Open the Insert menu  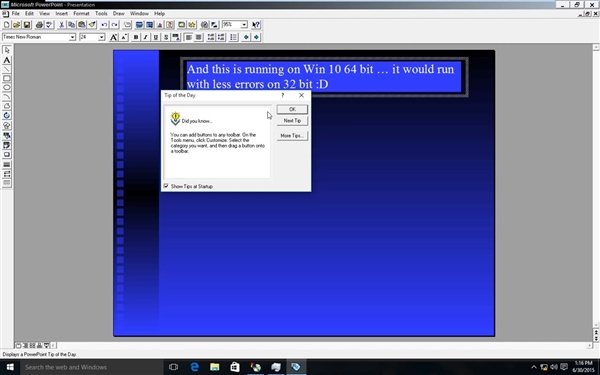click(61, 13)
